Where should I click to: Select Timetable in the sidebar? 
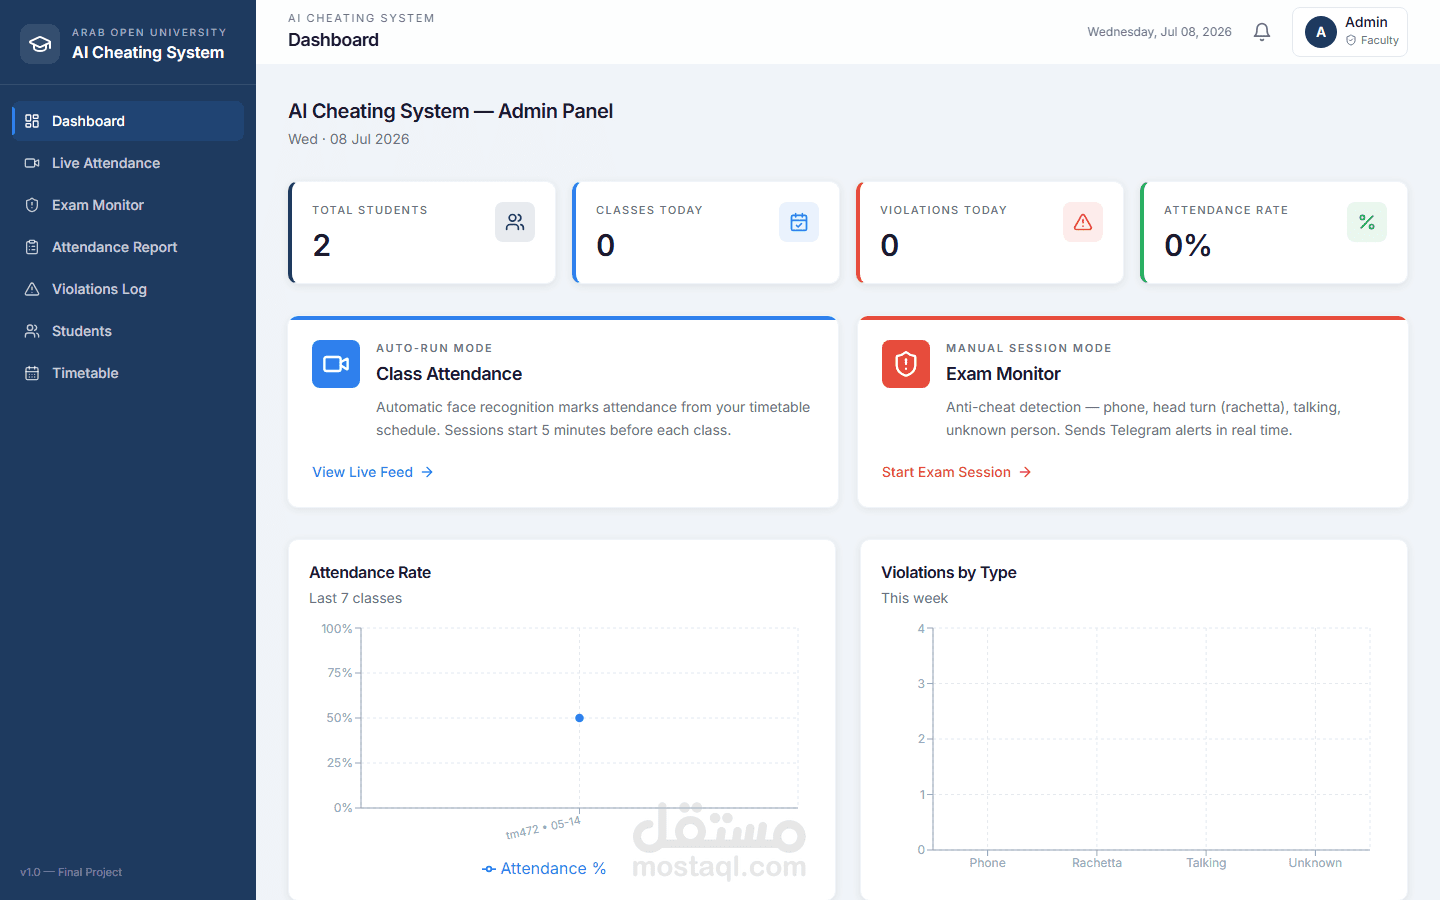128,373
